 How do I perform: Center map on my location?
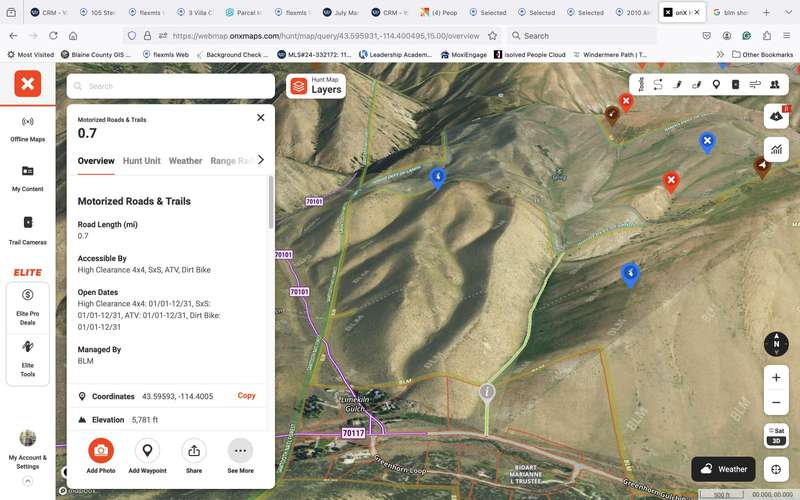[x=776, y=469]
